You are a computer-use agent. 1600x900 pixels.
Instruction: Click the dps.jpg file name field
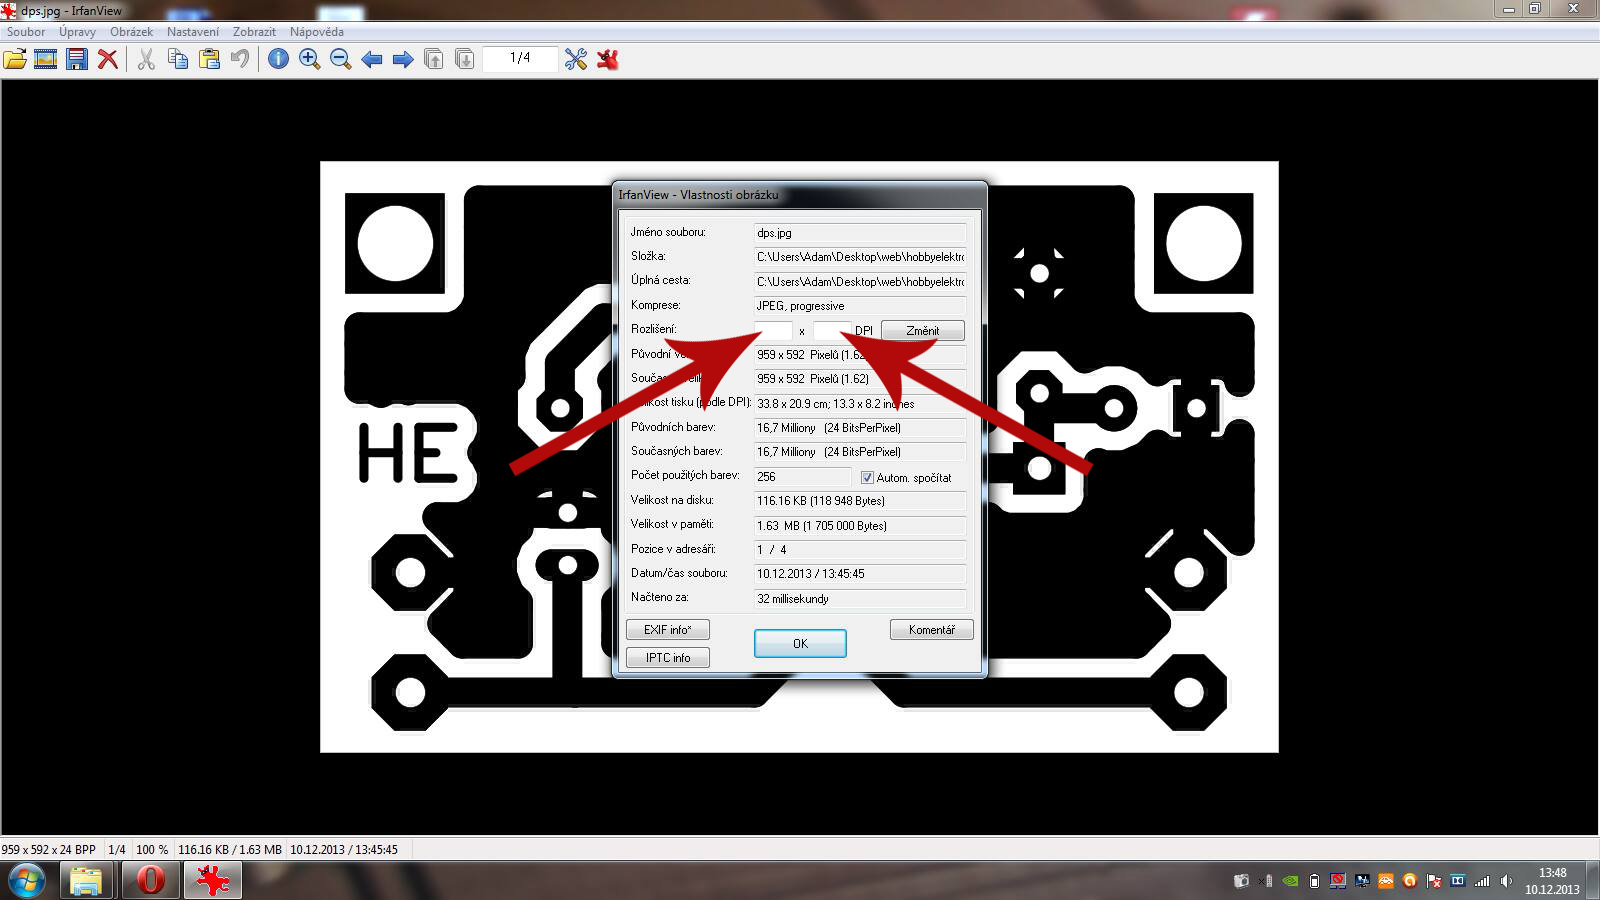[x=860, y=232]
